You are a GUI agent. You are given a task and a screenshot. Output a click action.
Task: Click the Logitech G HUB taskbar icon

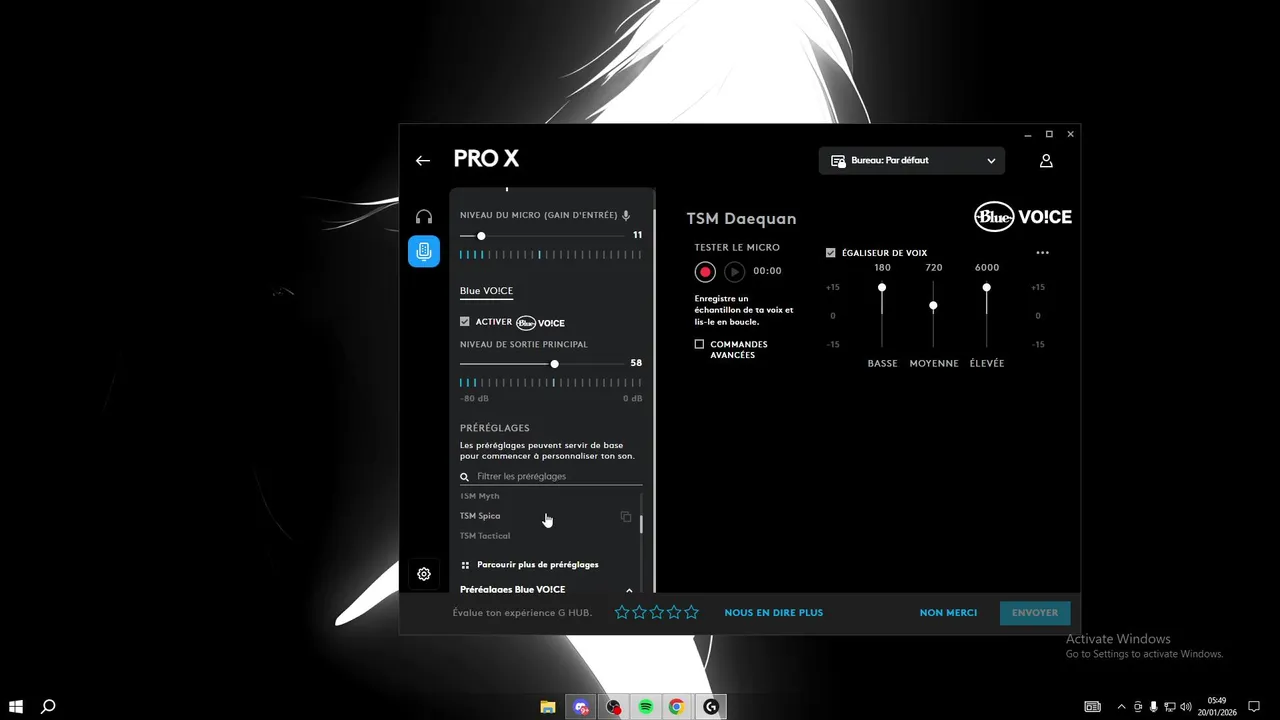tap(711, 707)
